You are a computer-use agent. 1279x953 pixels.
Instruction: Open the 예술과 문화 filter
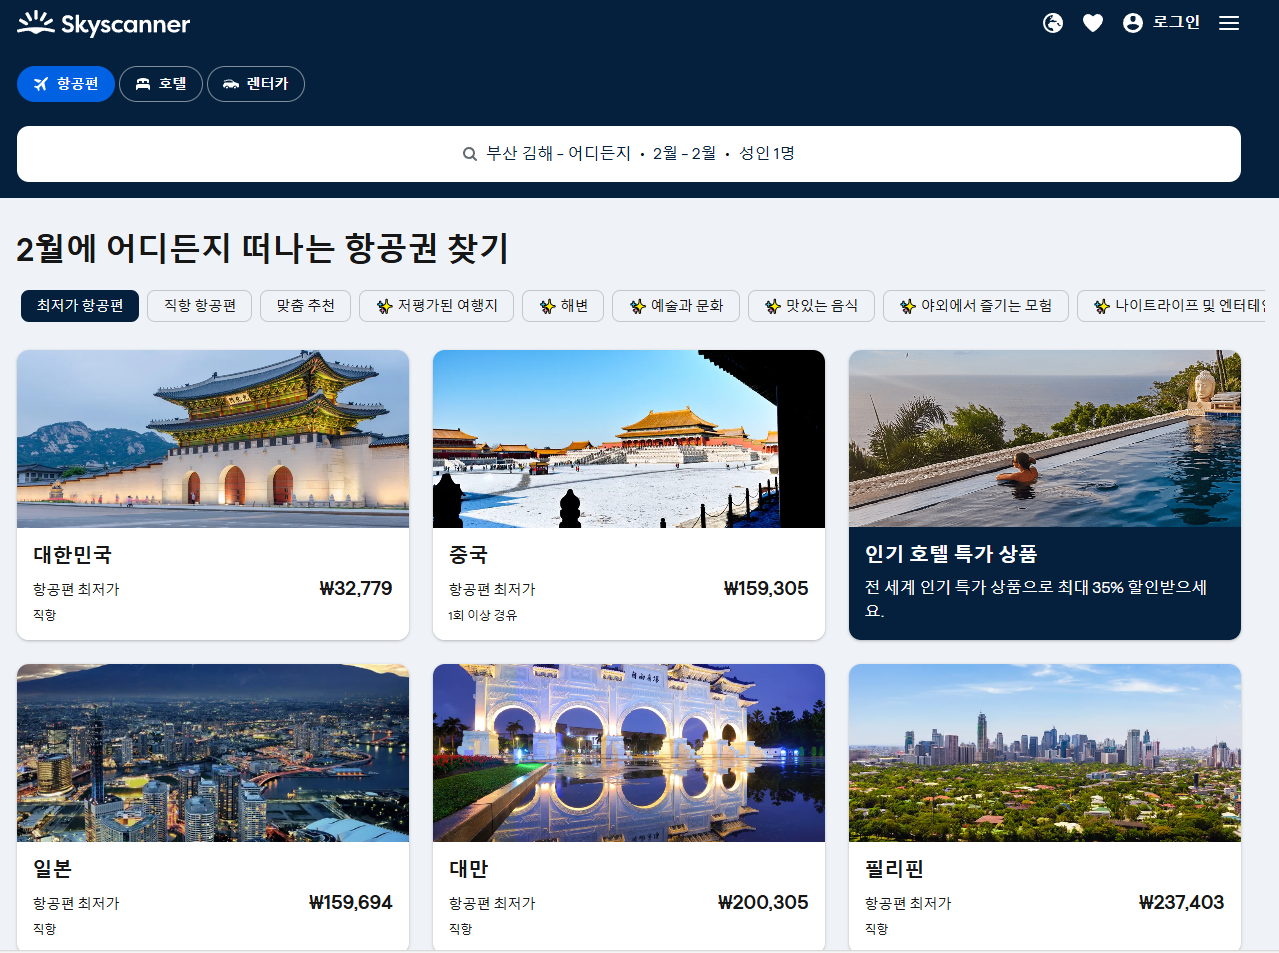click(x=675, y=306)
